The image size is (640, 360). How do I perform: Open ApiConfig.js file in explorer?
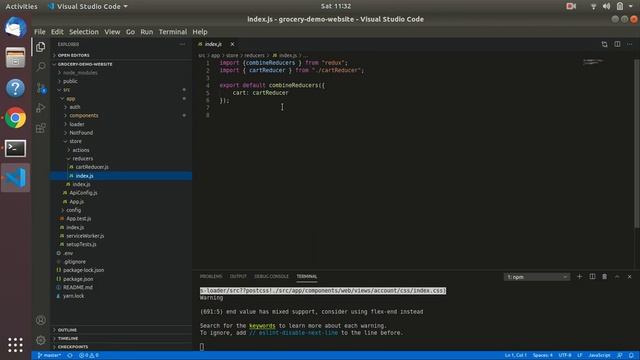point(83,193)
